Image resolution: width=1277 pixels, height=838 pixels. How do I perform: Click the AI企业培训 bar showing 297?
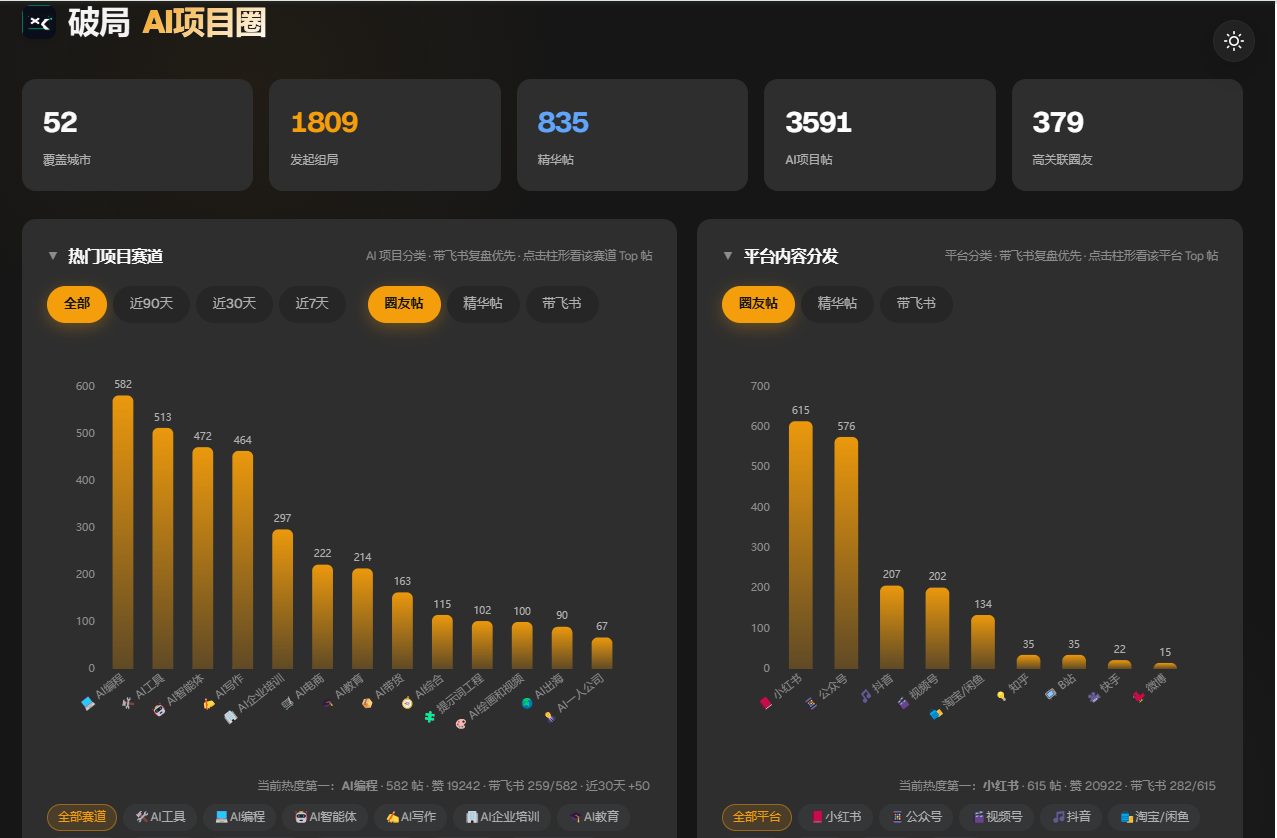coord(283,599)
